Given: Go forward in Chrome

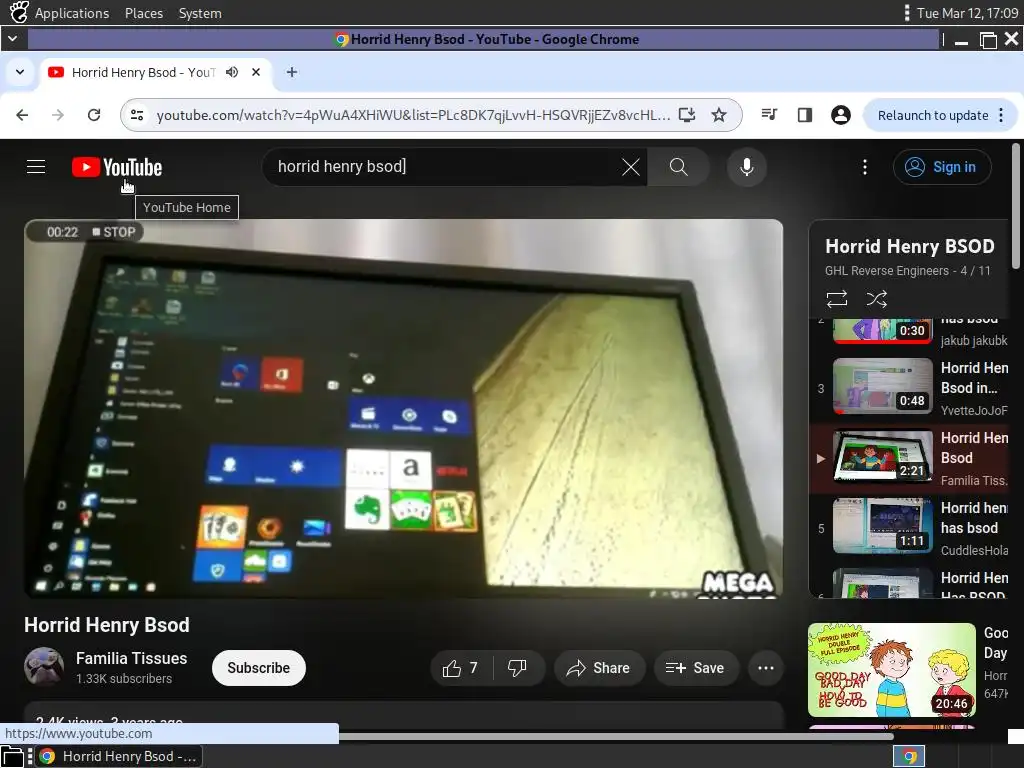Looking at the screenshot, I should (x=58, y=115).
